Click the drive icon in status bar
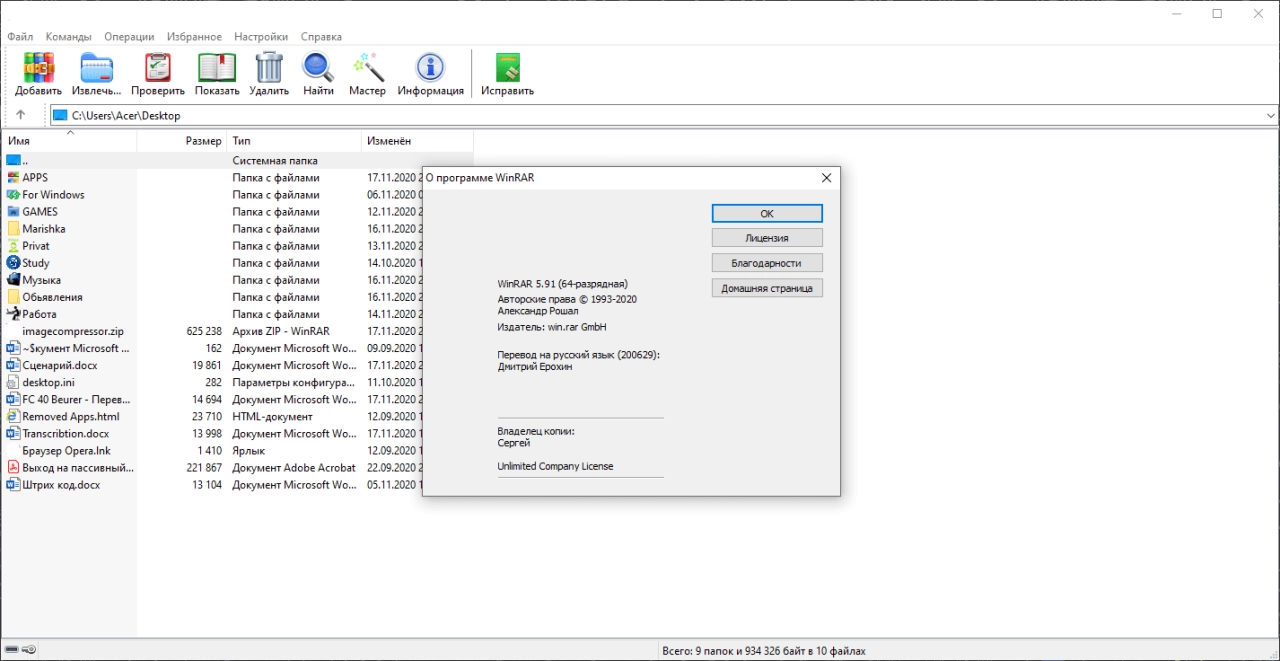Image resolution: width=1280 pixels, height=661 pixels. coord(12,650)
